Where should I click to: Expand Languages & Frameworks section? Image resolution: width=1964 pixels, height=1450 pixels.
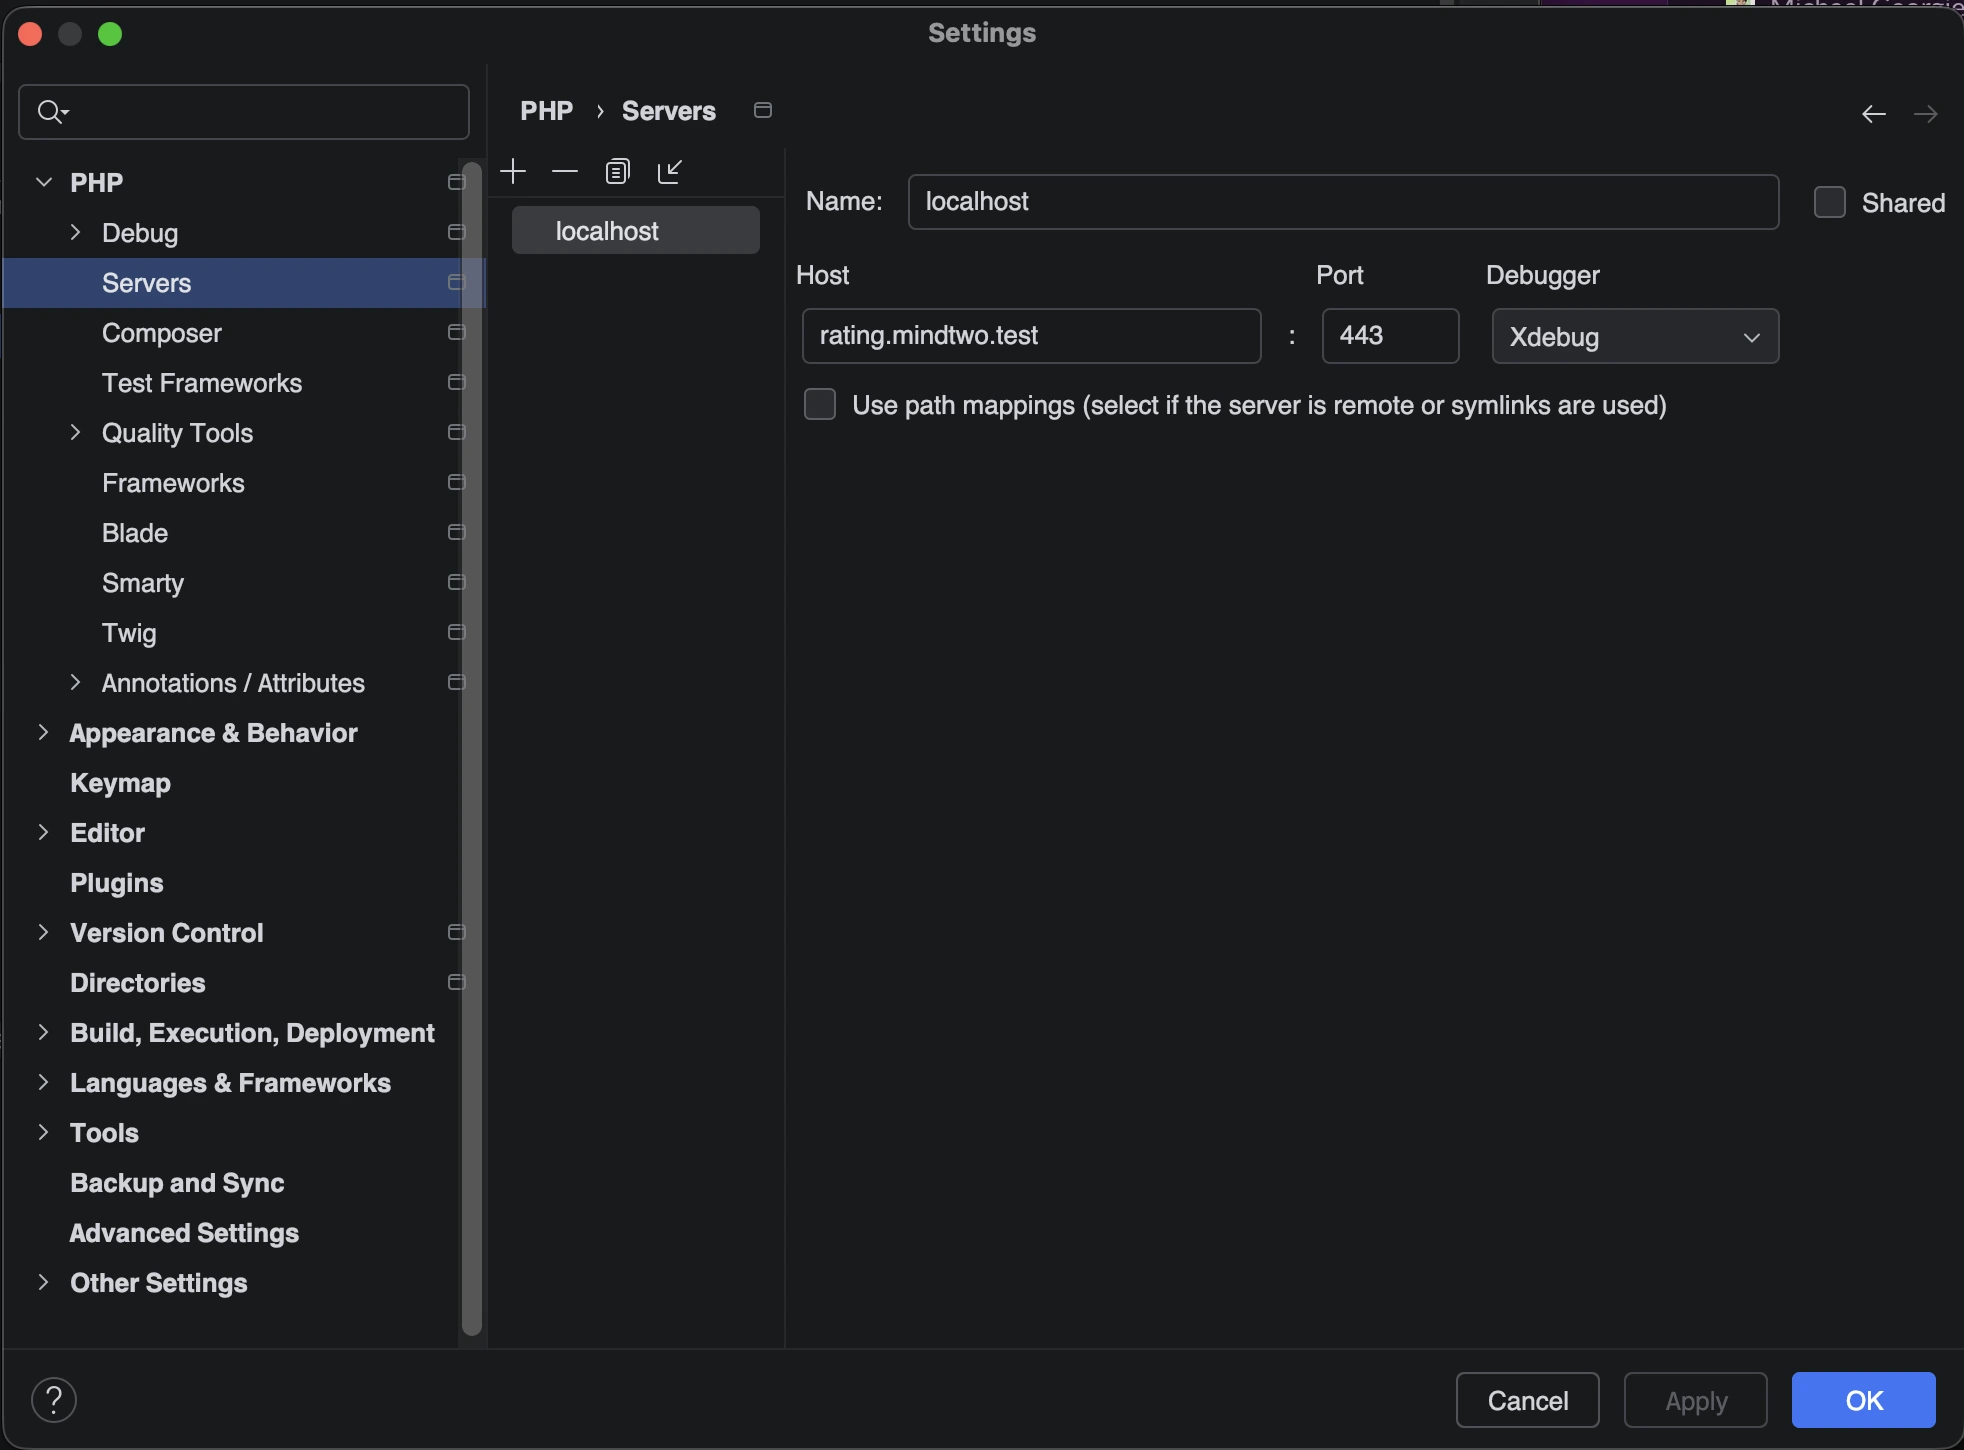(43, 1082)
